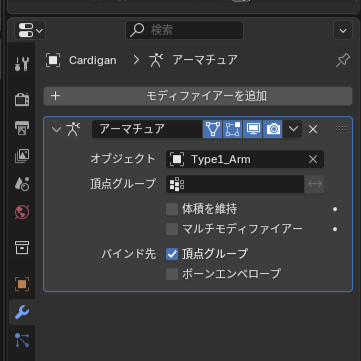Open the World properties tab
The width and height of the screenshot is (361, 361).
[22, 212]
